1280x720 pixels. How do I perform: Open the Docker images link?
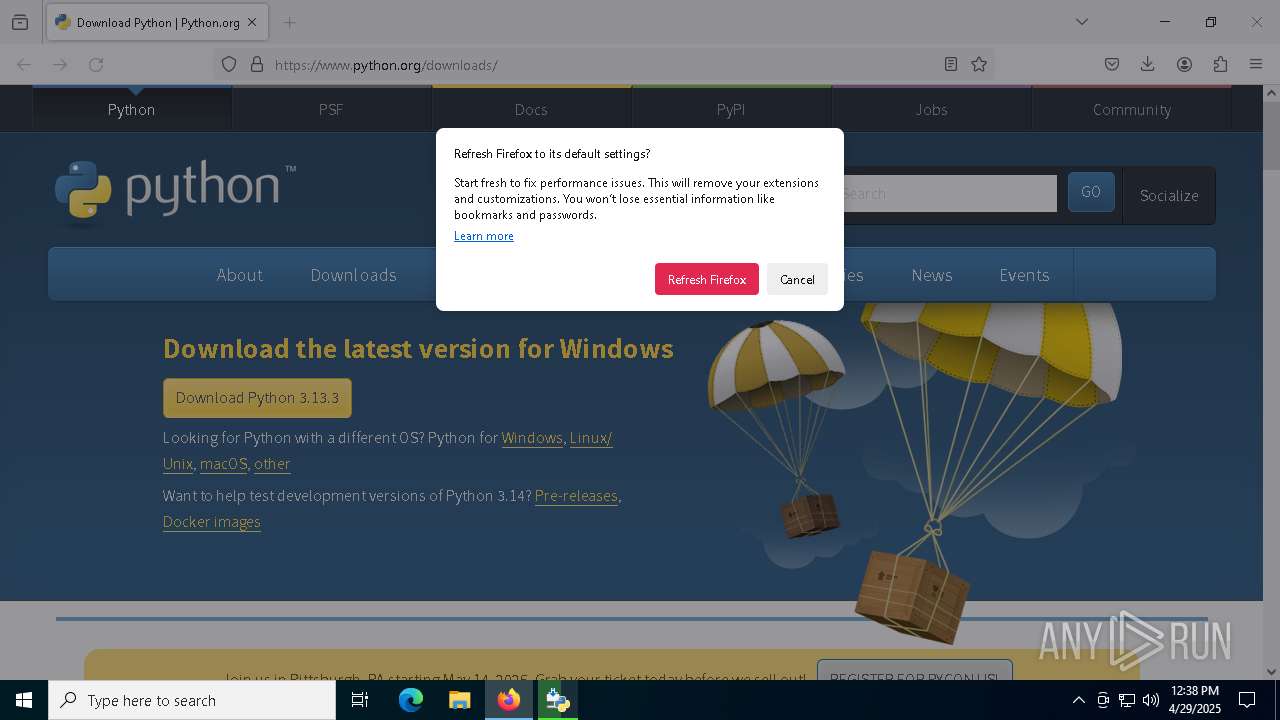(x=211, y=522)
